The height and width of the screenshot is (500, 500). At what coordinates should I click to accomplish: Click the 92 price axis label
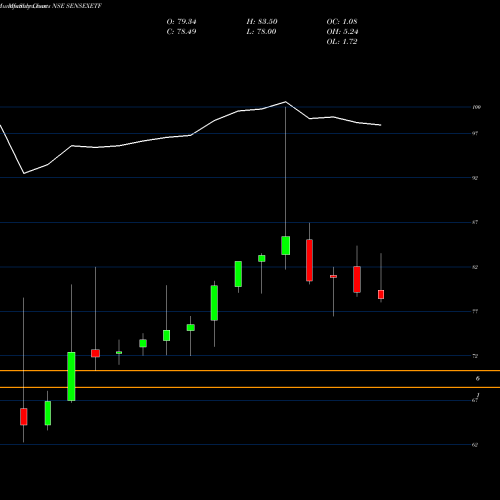click(475, 178)
